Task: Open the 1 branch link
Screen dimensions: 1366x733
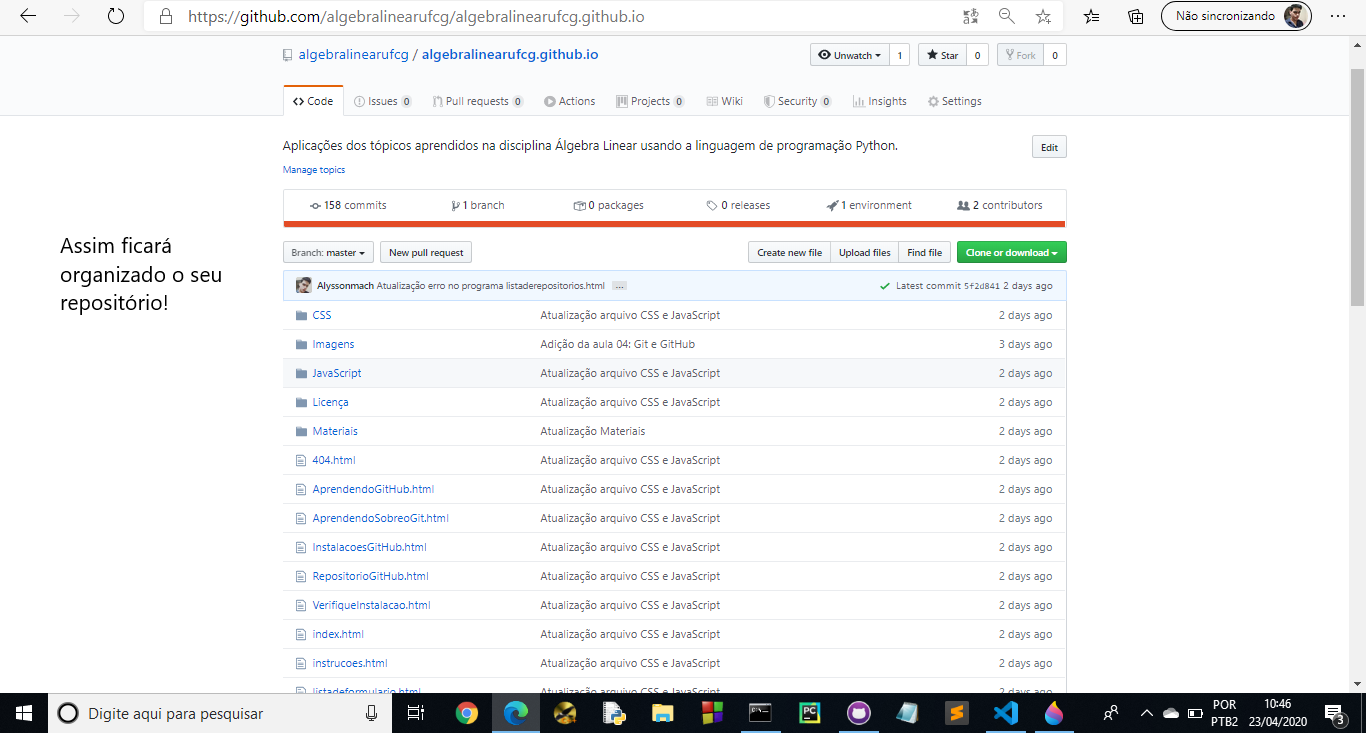Action: pyautogui.click(x=478, y=205)
